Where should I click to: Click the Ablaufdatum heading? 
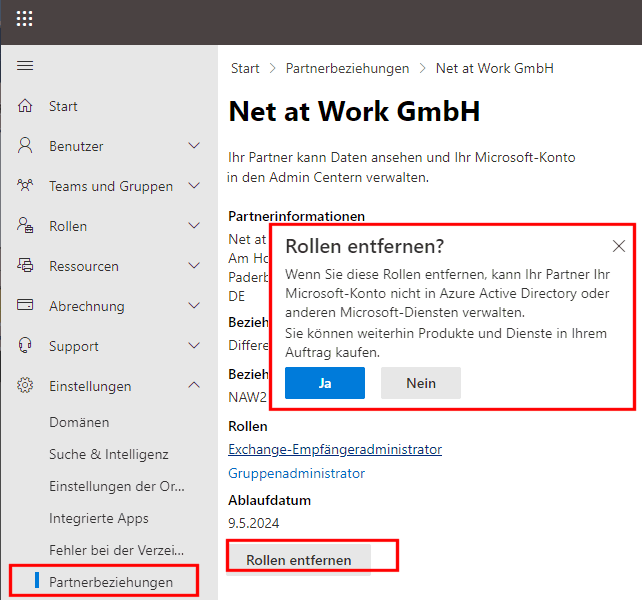(x=269, y=500)
